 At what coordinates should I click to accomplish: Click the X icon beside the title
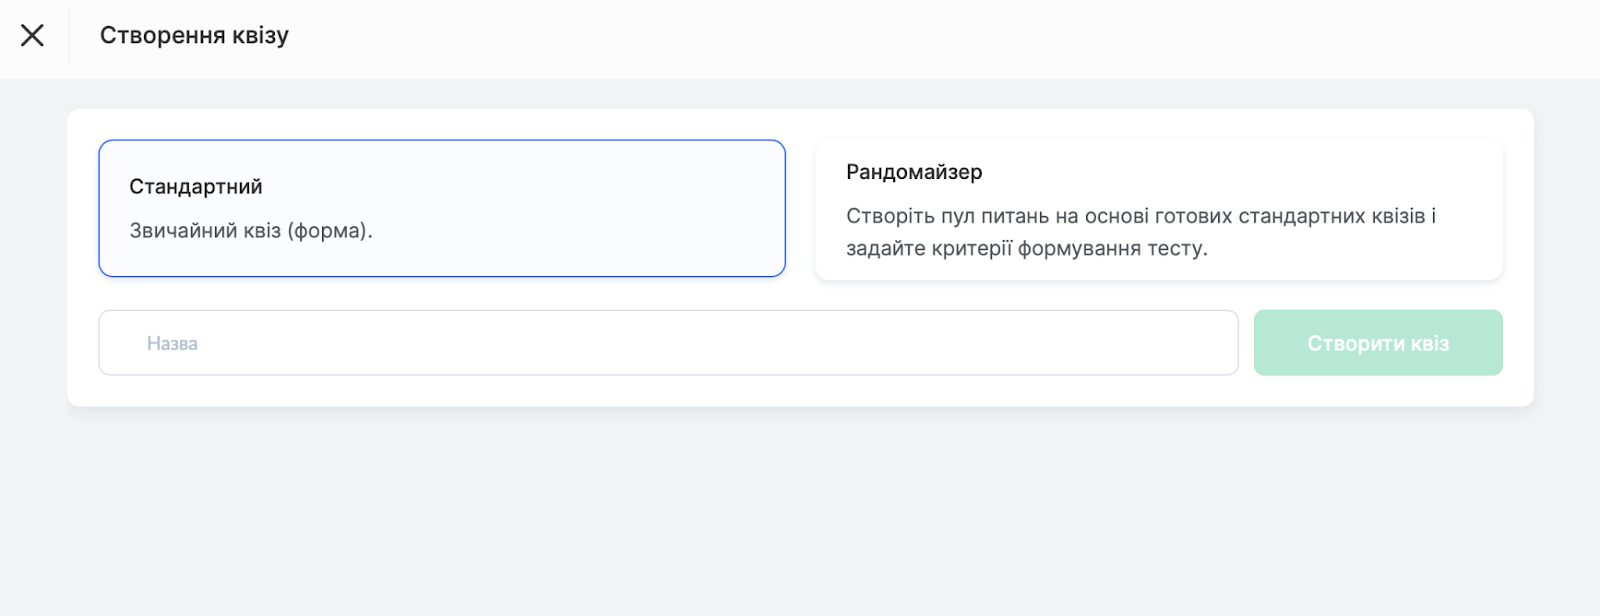(32, 36)
